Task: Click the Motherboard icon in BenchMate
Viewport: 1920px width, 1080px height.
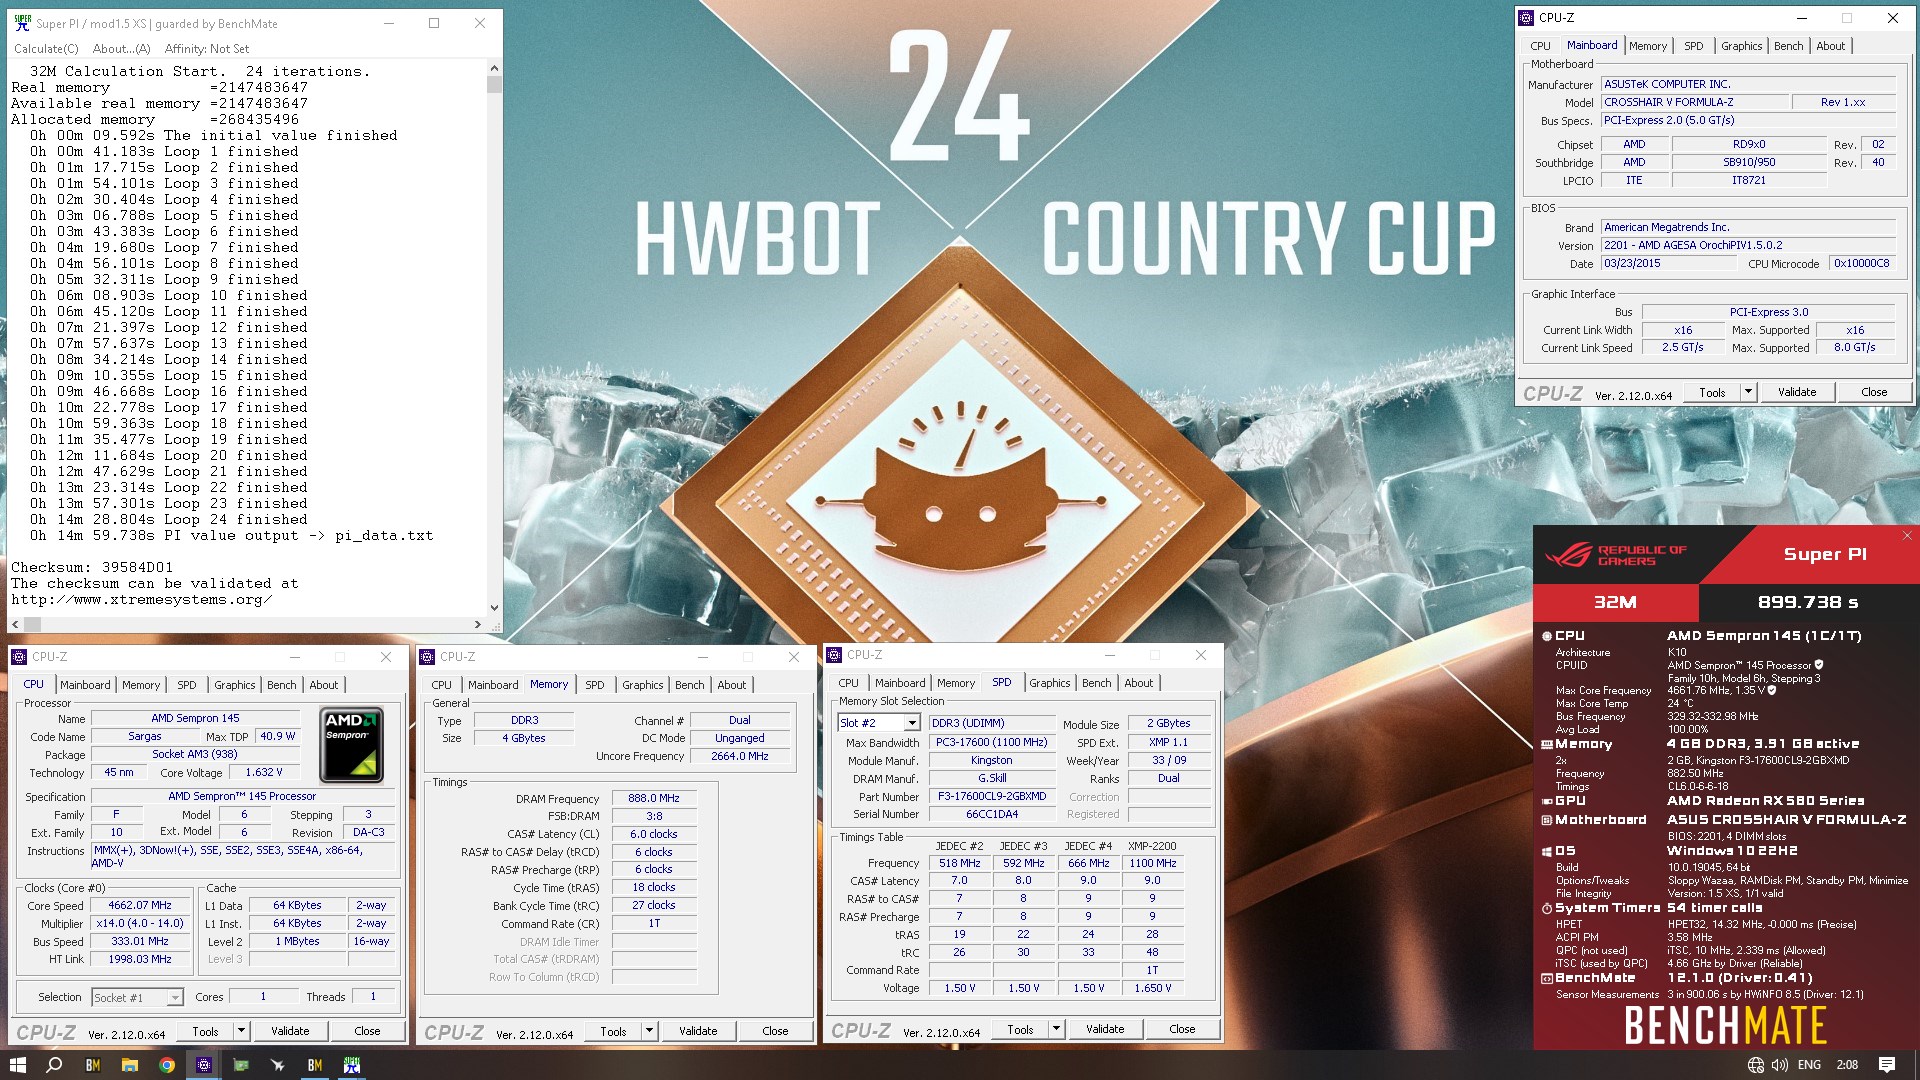Action: pos(1547,820)
